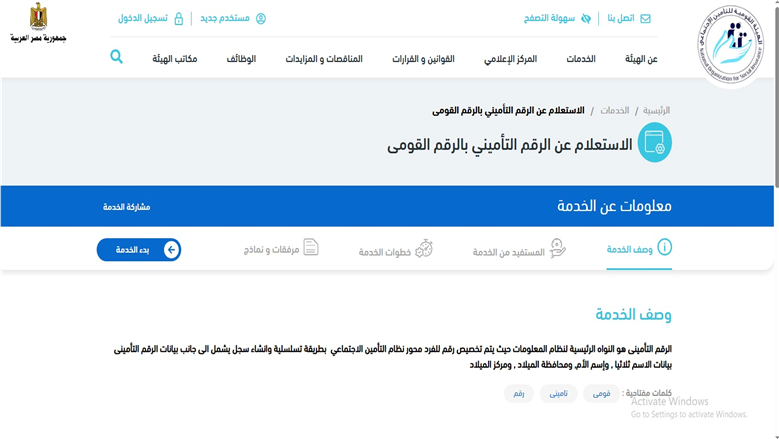This screenshot has height=439, width=779.
Task: Click the معلومات عن الخدمة heading
Action: [x=614, y=206]
